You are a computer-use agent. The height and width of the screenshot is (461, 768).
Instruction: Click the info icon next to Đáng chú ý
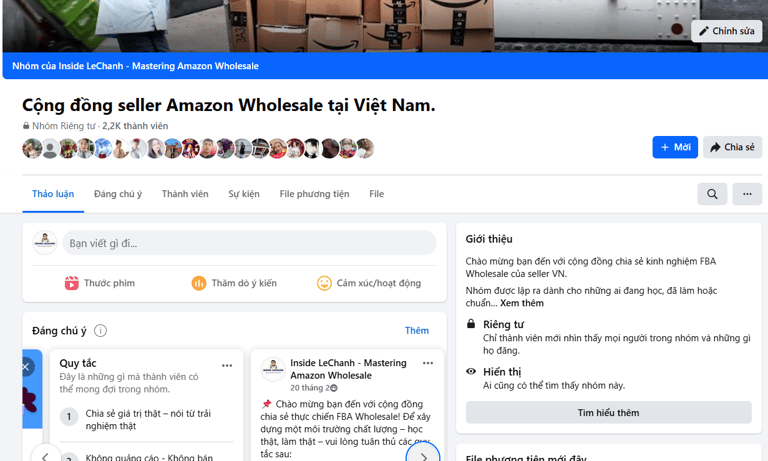point(100,331)
